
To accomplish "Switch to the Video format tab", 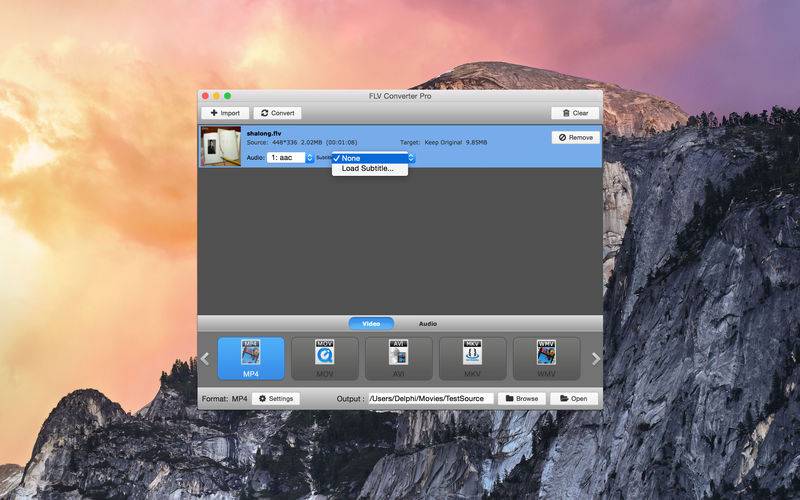I will pyautogui.click(x=371, y=323).
